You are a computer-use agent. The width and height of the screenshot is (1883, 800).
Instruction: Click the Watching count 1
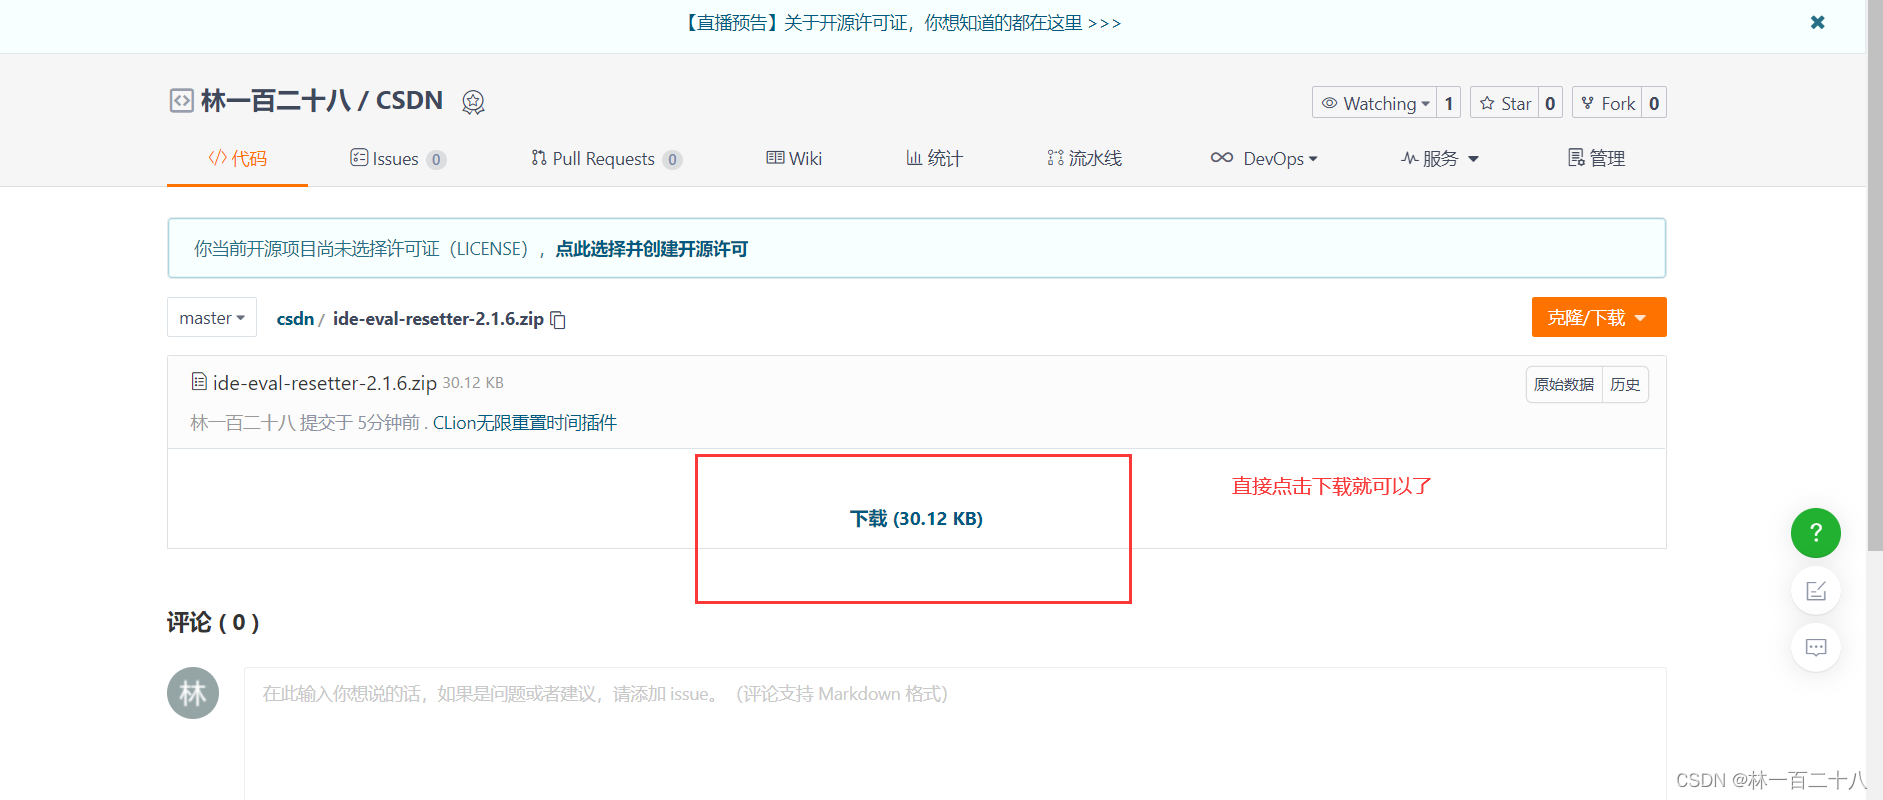1448,103
